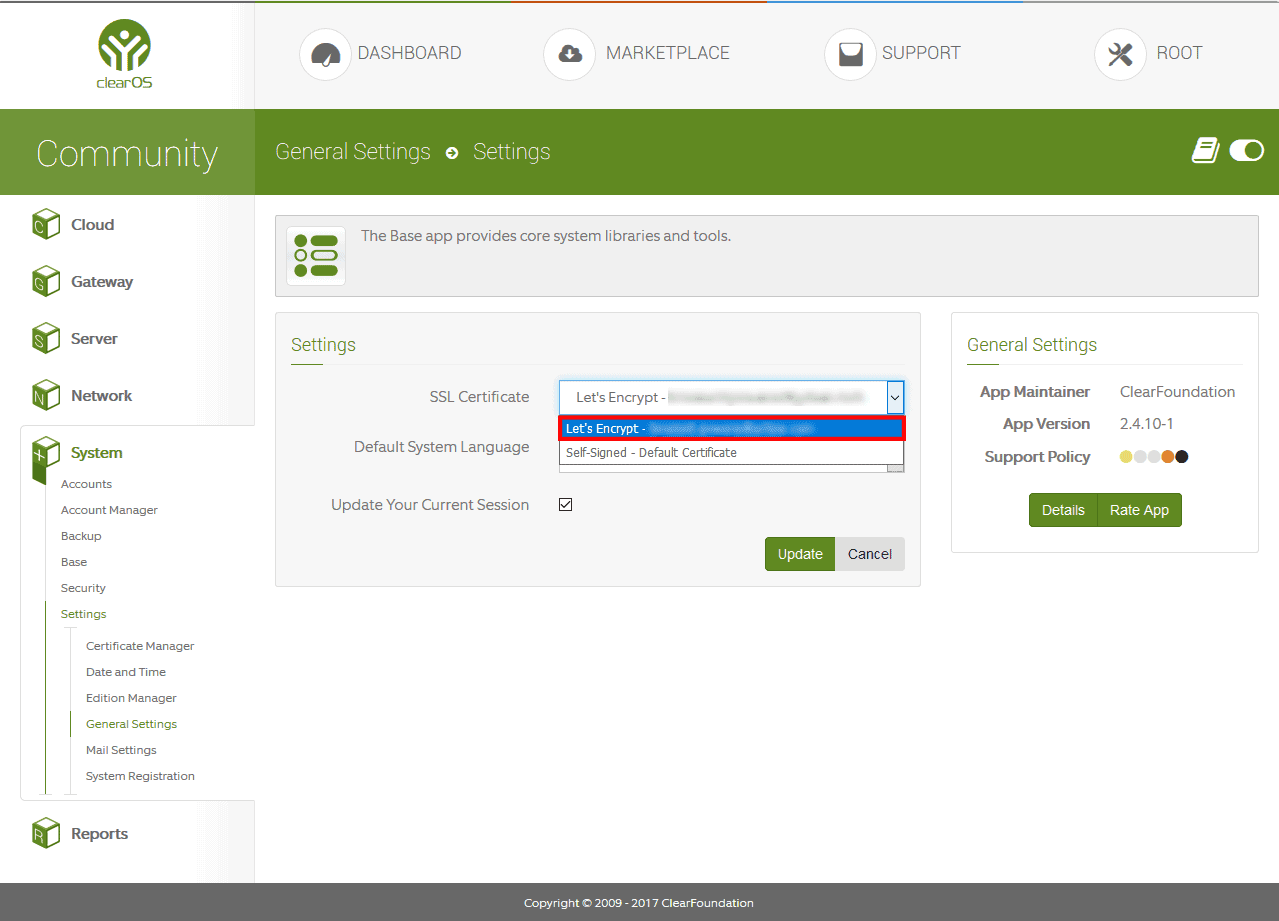Click SUPPORT label in top navigation
Screen dimensions: 1279x921
click(x=921, y=53)
